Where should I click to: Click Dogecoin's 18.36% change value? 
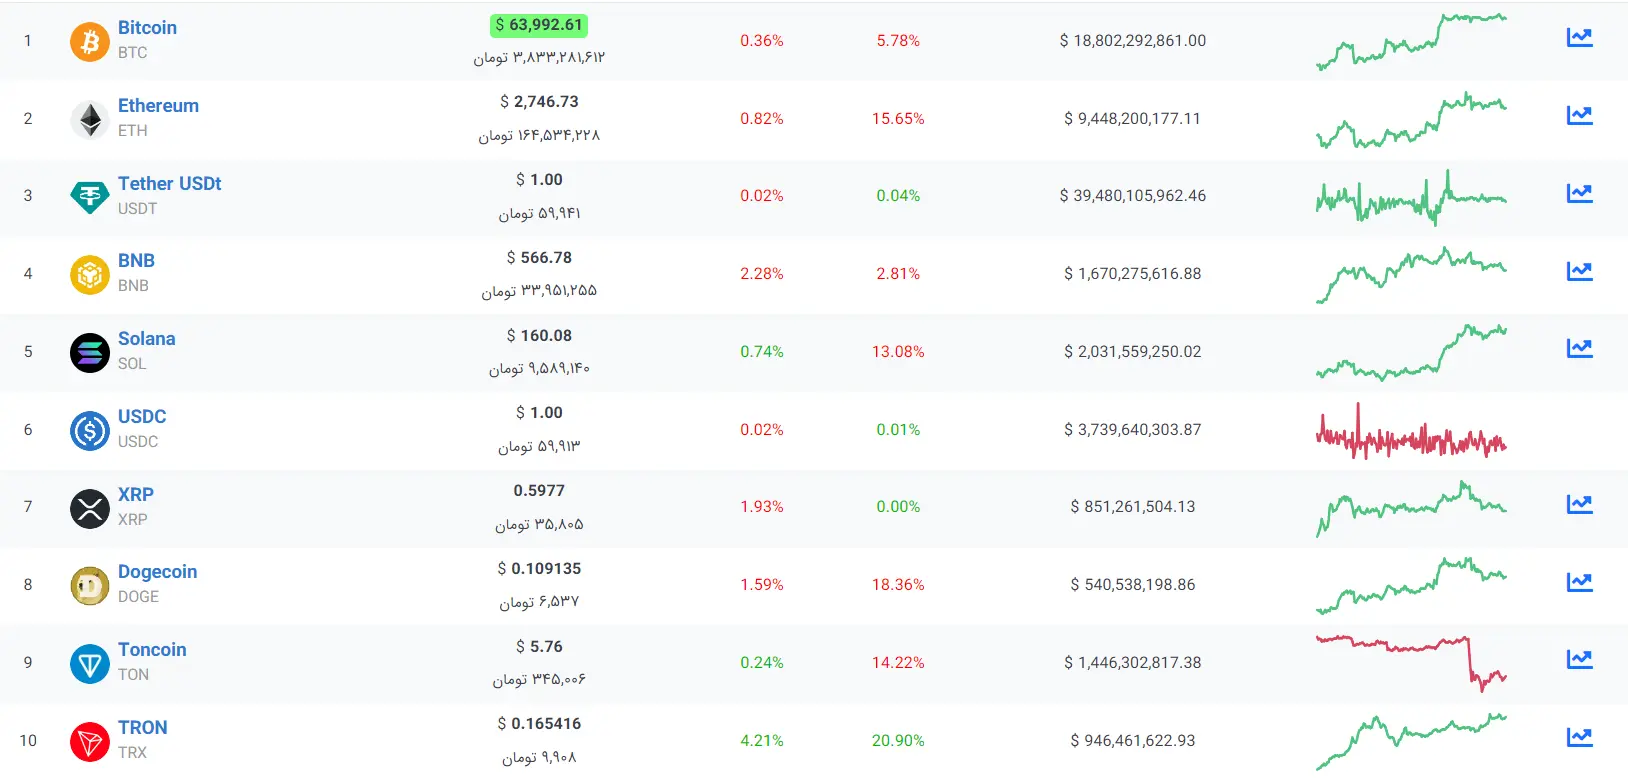898,585
